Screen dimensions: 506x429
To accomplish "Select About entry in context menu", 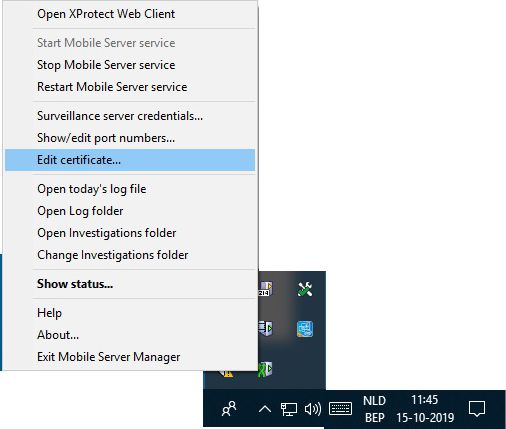I will [x=130, y=335].
